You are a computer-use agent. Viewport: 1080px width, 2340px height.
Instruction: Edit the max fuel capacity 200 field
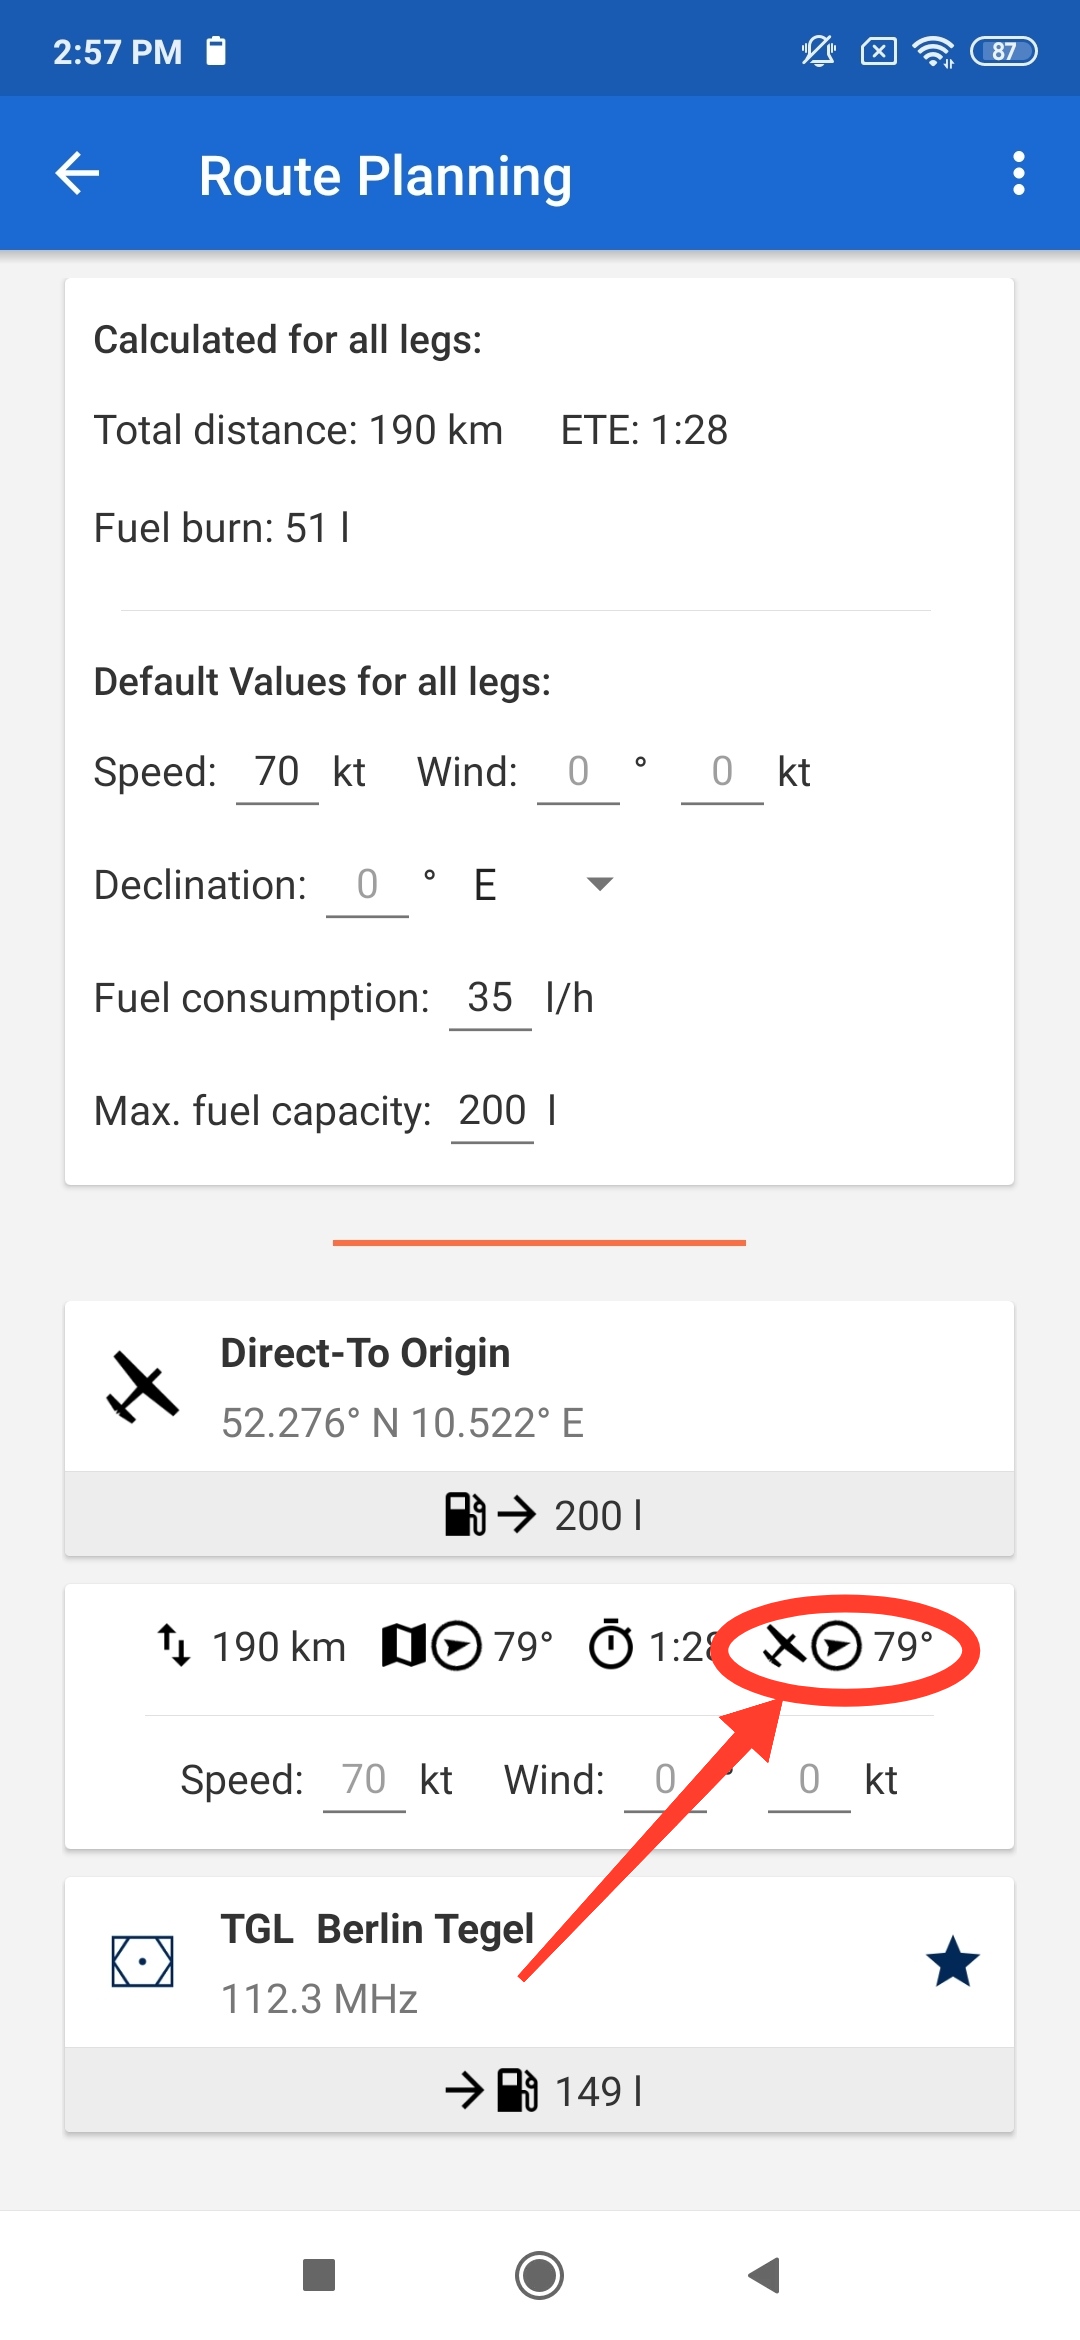coord(492,1111)
